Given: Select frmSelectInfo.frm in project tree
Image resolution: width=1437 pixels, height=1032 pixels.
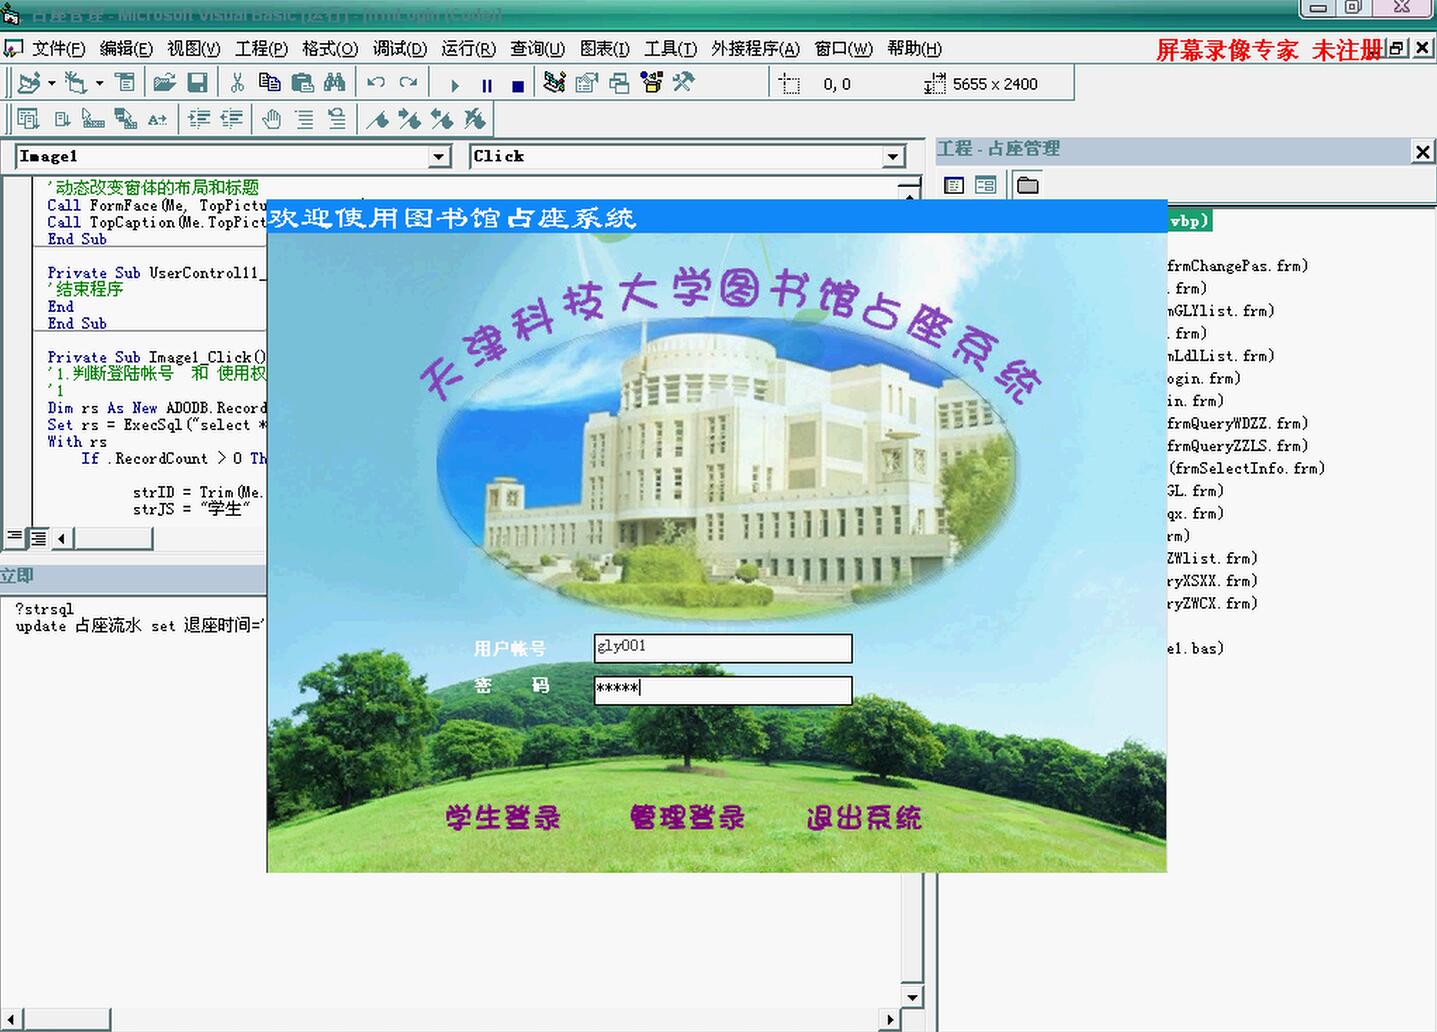Looking at the screenshot, I should click(1247, 468).
